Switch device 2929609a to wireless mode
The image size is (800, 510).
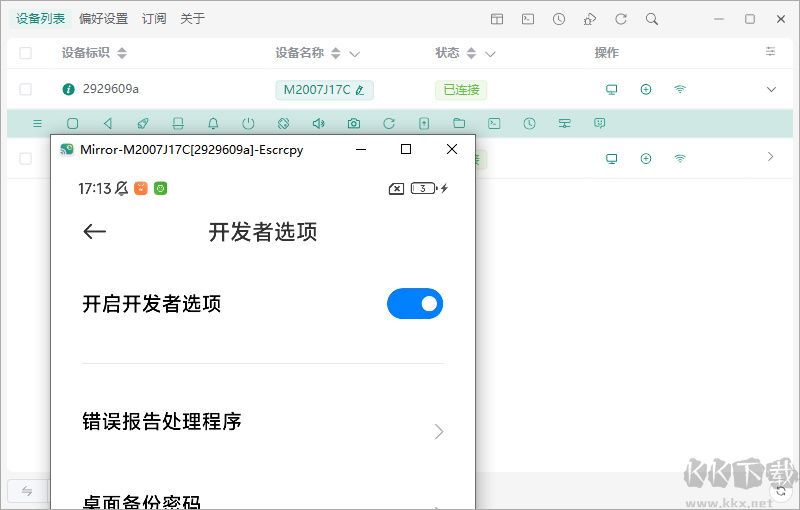680,90
